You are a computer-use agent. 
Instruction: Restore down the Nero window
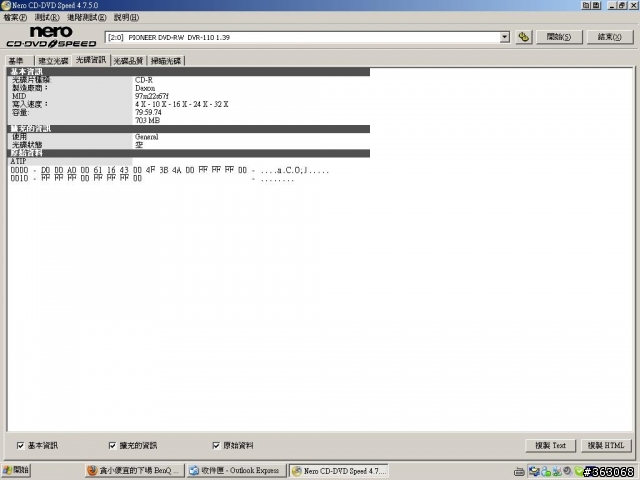point(622,5)
